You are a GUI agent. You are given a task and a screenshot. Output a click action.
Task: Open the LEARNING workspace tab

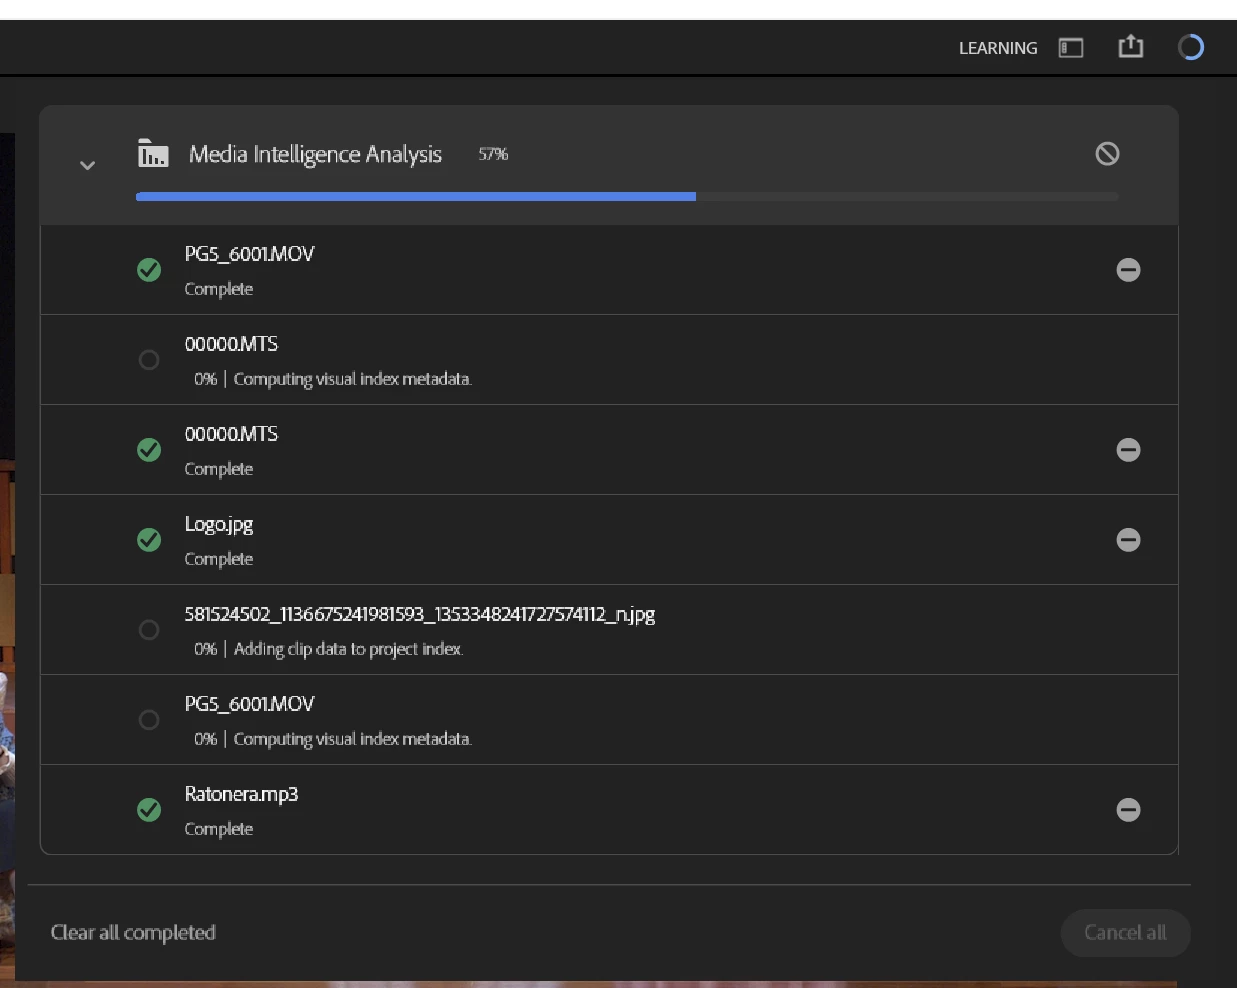coord(997,48)
